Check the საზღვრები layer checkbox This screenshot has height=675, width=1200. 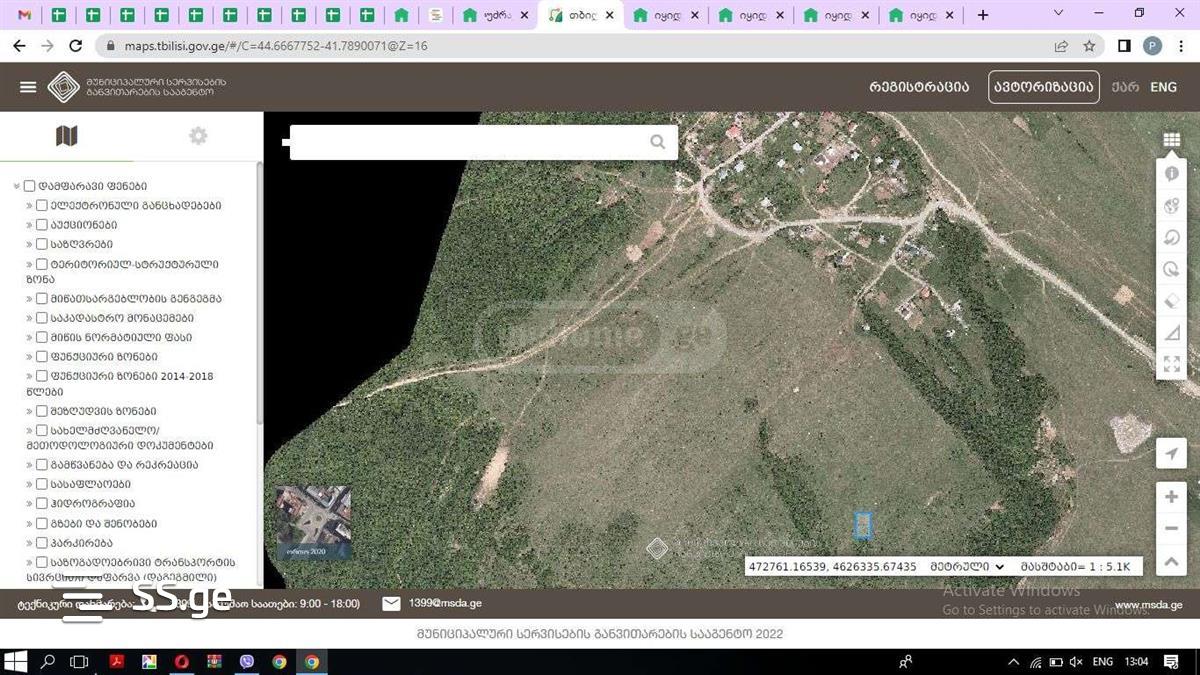(42, 244)
